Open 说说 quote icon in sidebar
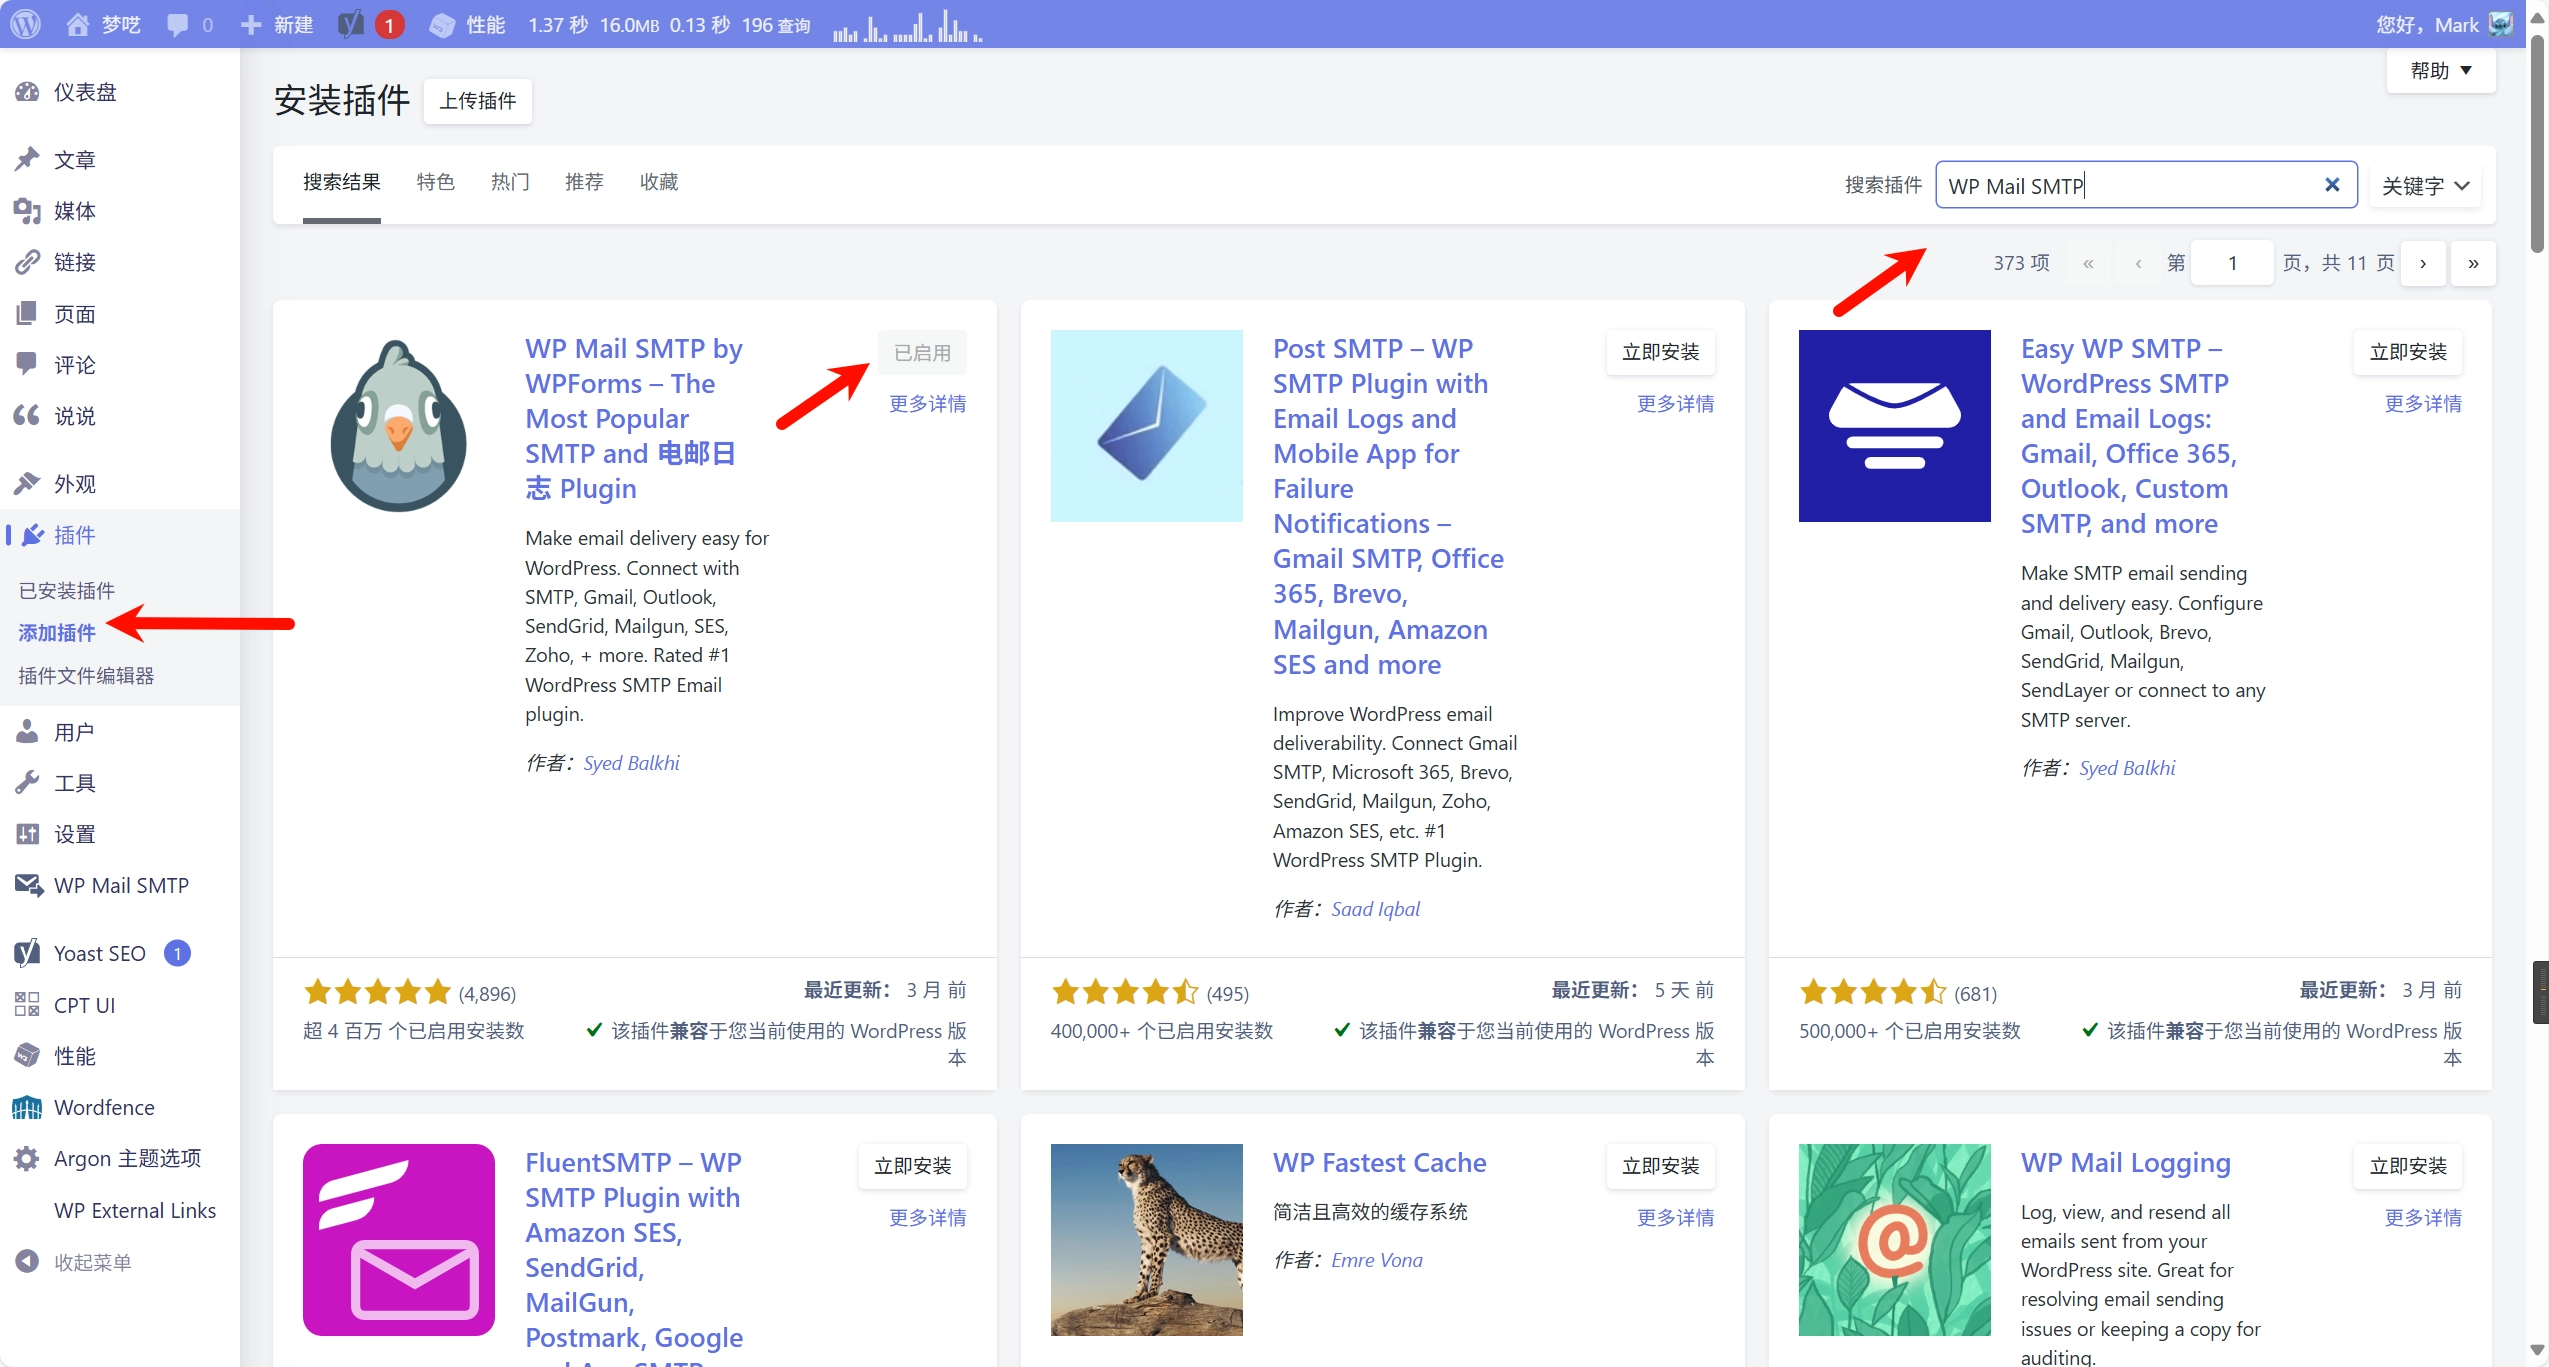 27,416
